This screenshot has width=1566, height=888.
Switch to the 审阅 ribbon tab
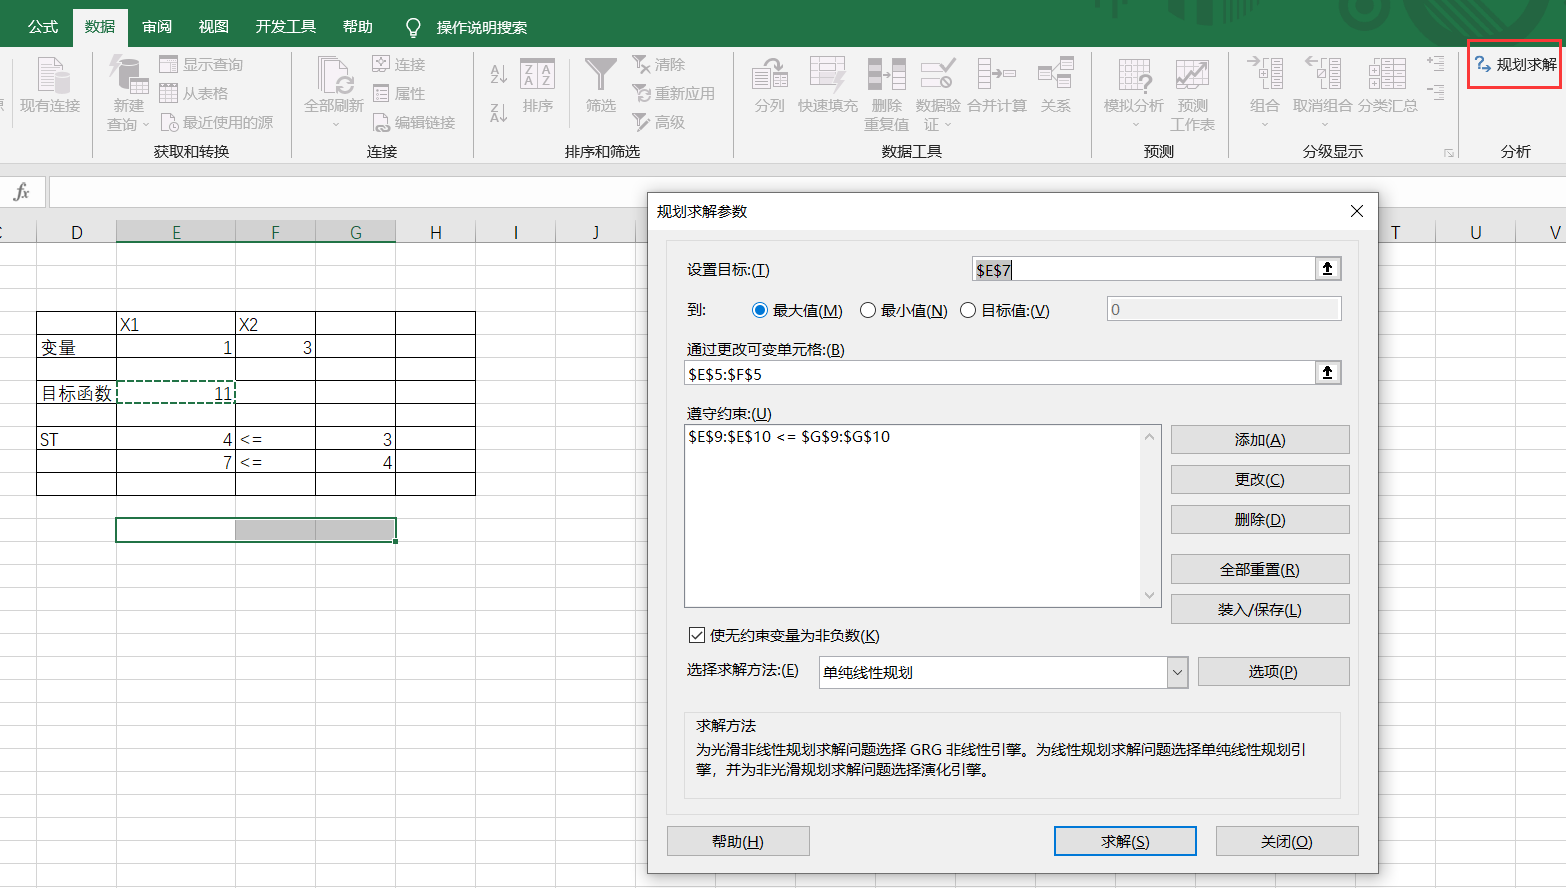157,27
